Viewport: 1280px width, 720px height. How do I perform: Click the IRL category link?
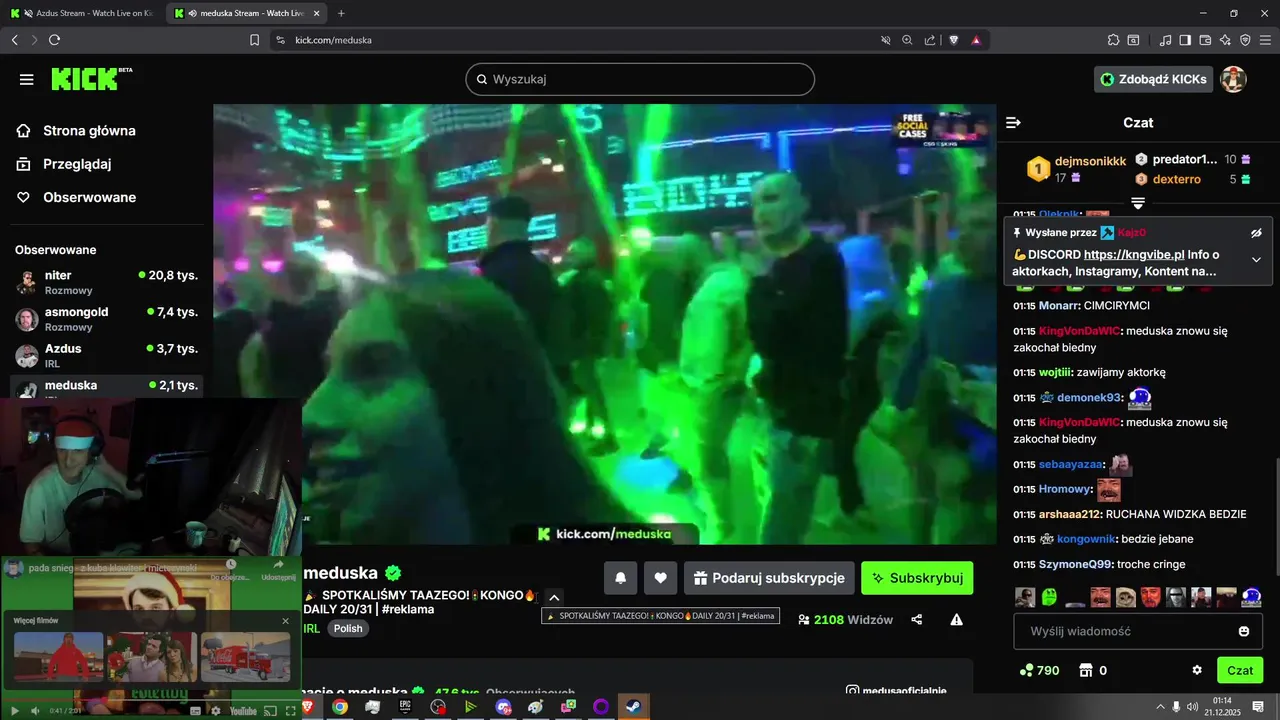pyautogui.click(x=311, y=629)
